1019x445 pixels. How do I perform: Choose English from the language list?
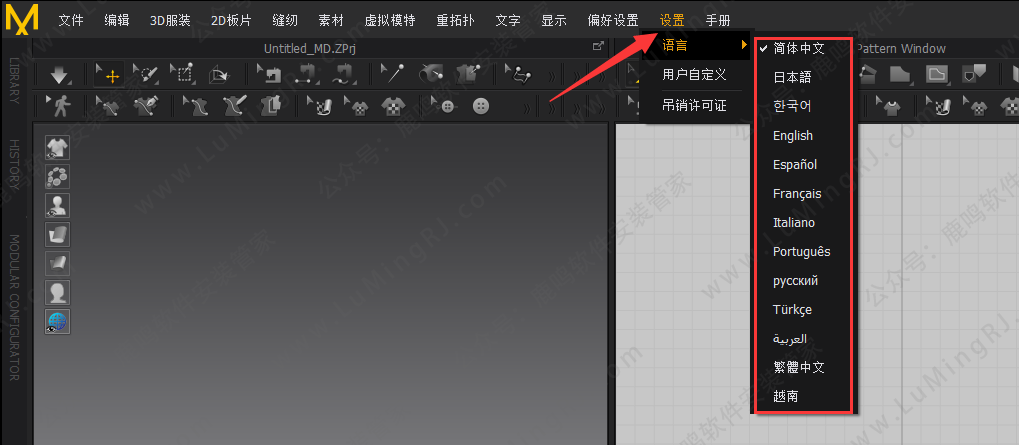point(793,136)
